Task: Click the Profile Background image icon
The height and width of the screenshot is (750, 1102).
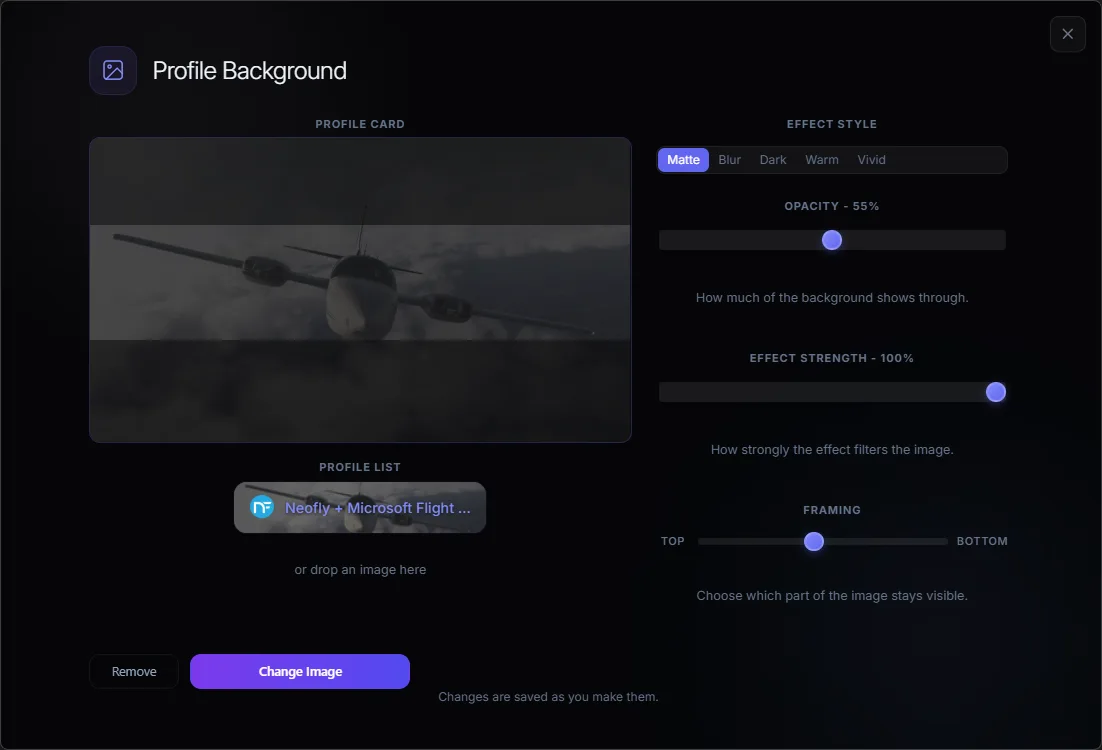Action: click(x=113, y=70)
